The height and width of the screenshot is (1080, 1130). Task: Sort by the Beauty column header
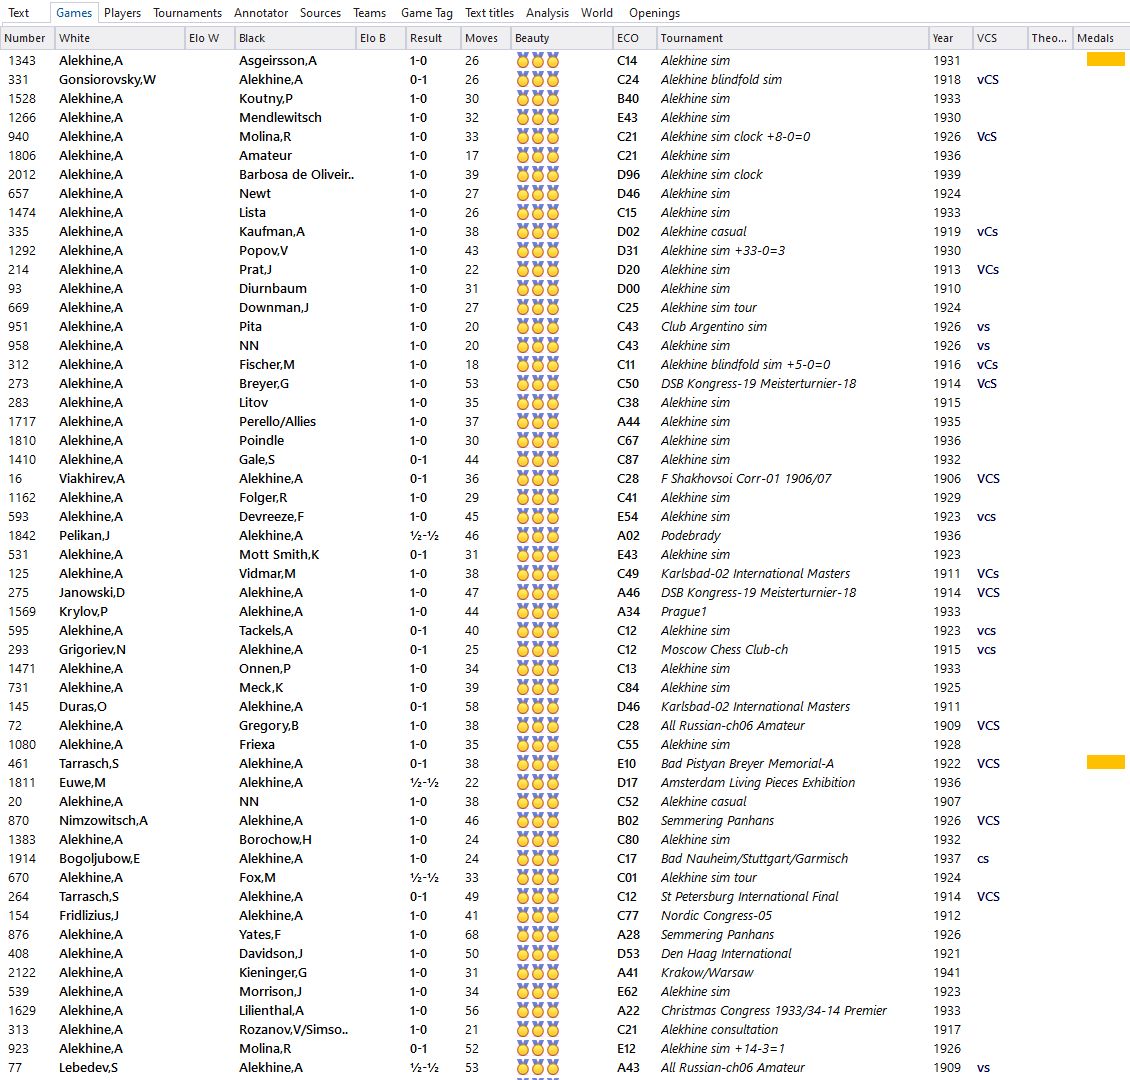point(532,38)
